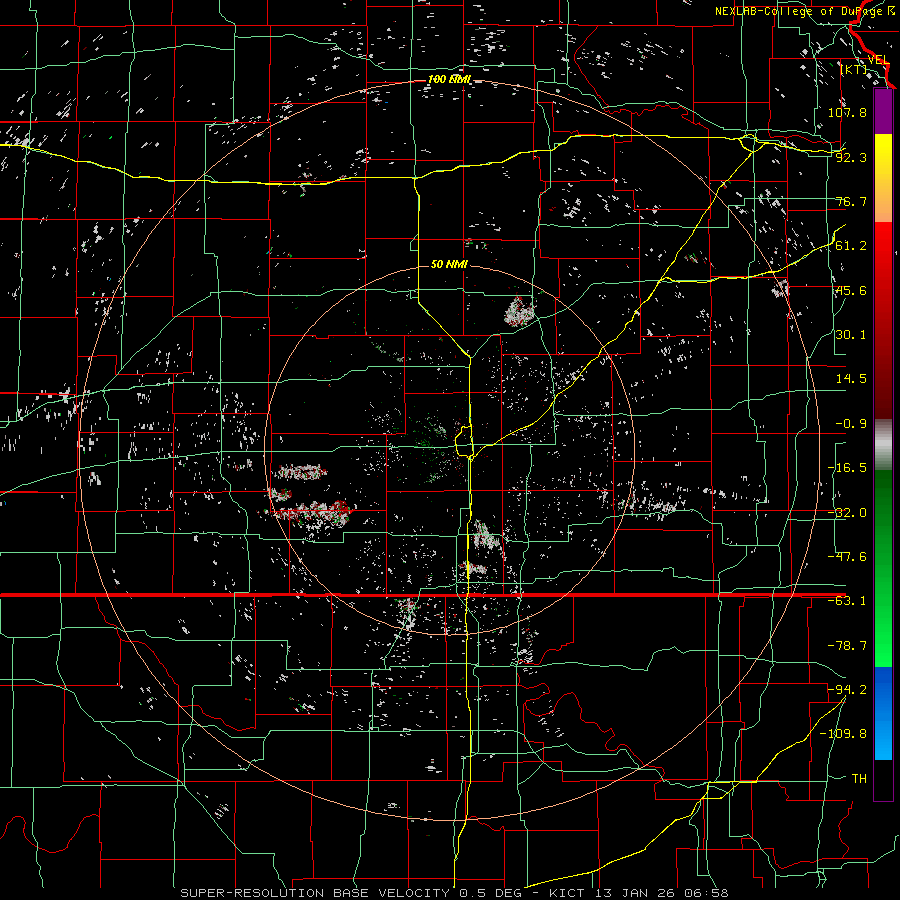The width and height of the screenshot is (900, 900).
Task: Select the -32.0 scale value
Action: (x=847, y=513)
